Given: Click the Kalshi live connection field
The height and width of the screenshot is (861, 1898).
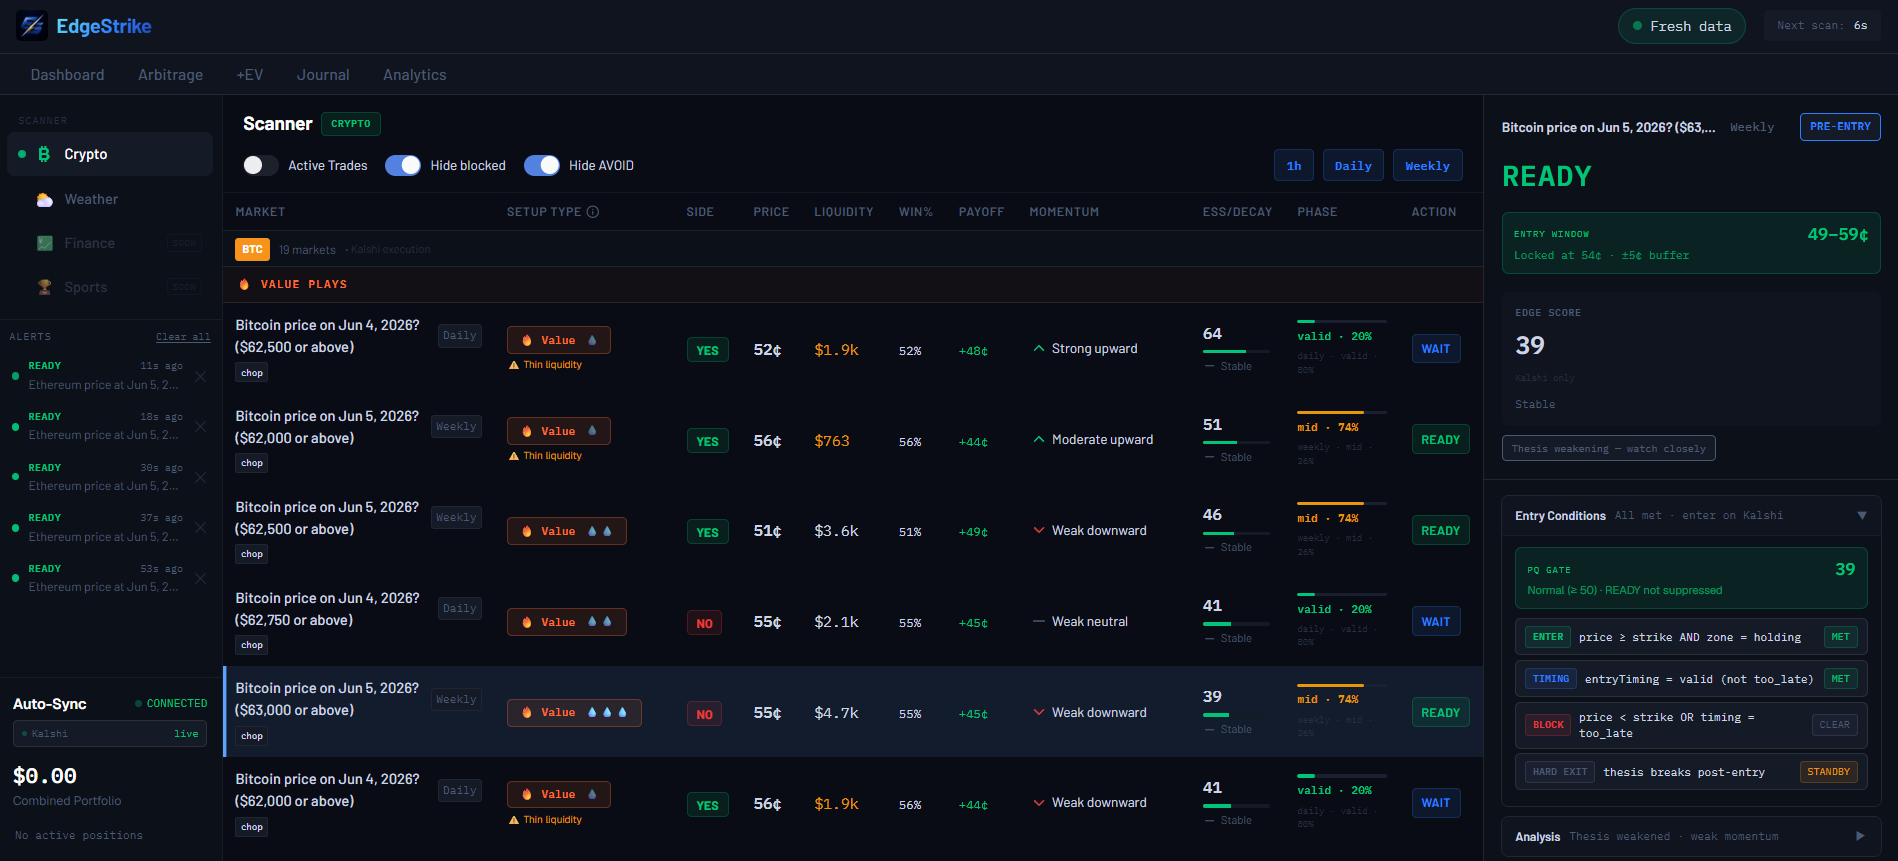Looking at the screenshot, I should click(110, 734).
